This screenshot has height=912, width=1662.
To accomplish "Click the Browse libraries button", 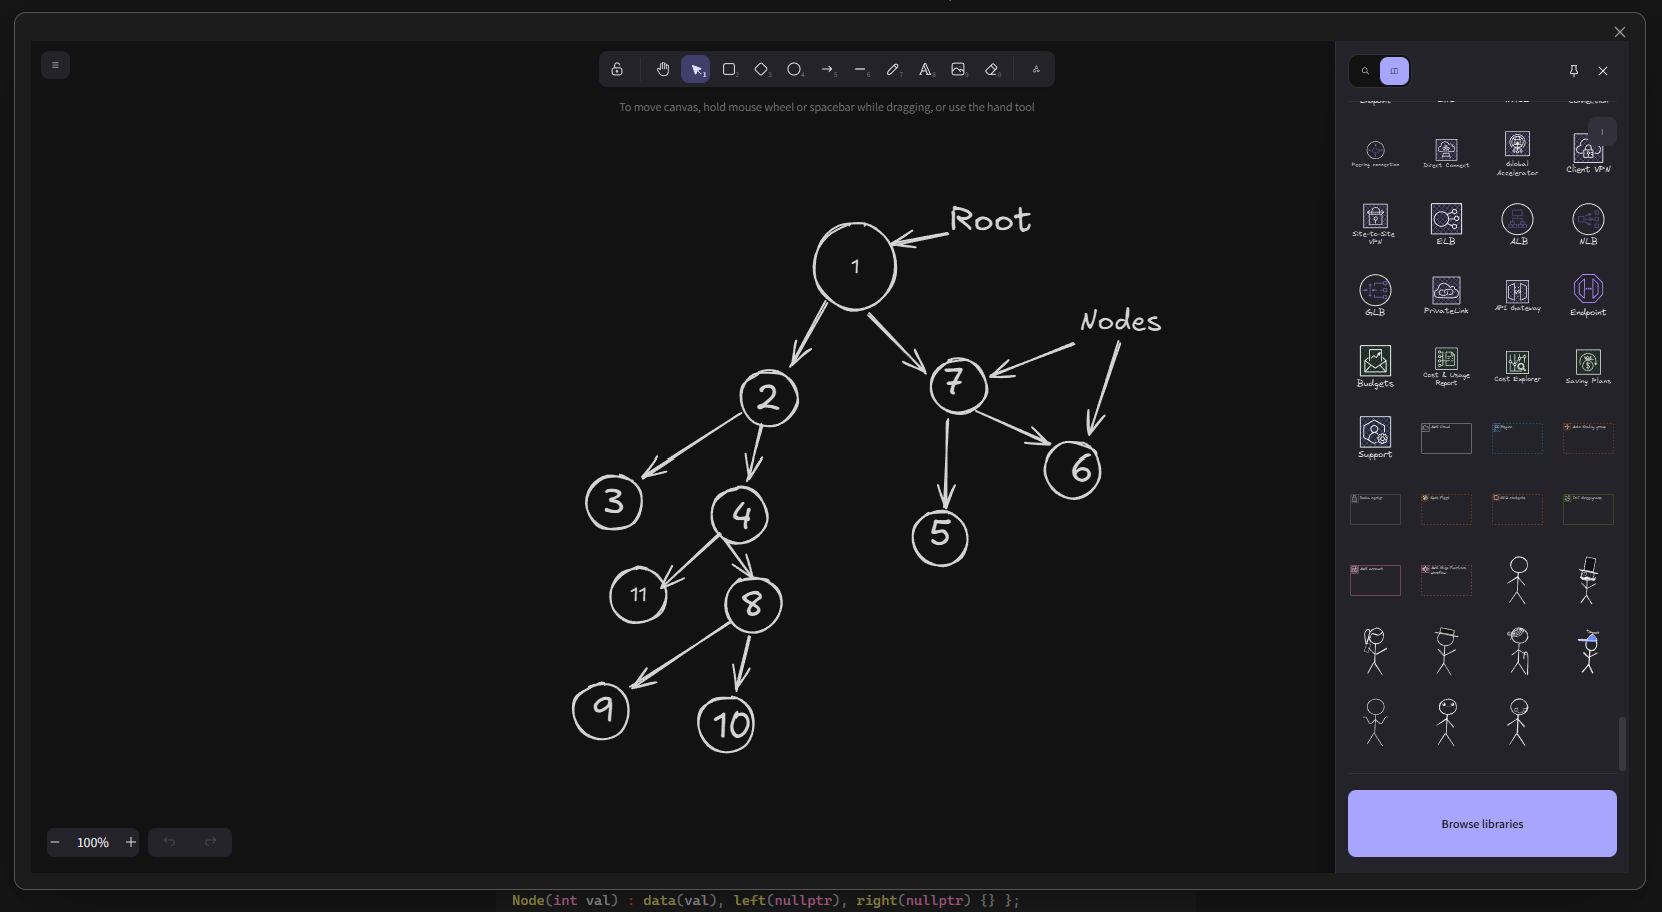I will coord(1482,824).
